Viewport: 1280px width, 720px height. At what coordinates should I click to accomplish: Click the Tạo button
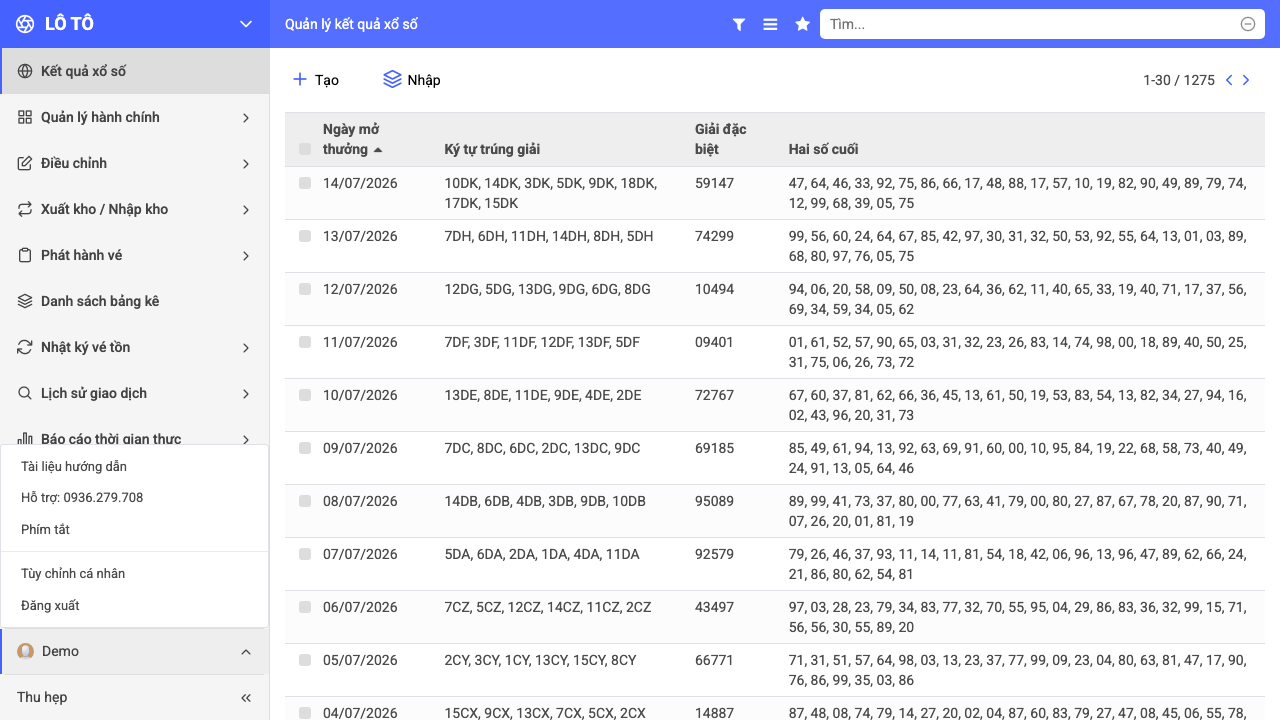(x=315, y=80)
